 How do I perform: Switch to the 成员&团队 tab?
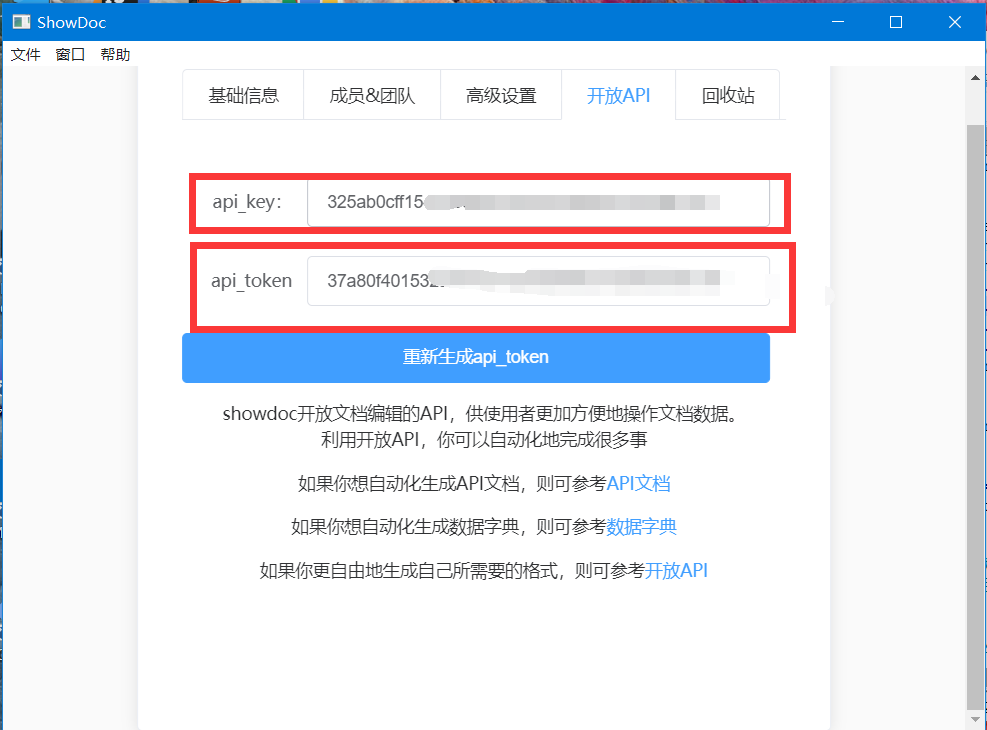pyautogui.click(x=372, y=95)
